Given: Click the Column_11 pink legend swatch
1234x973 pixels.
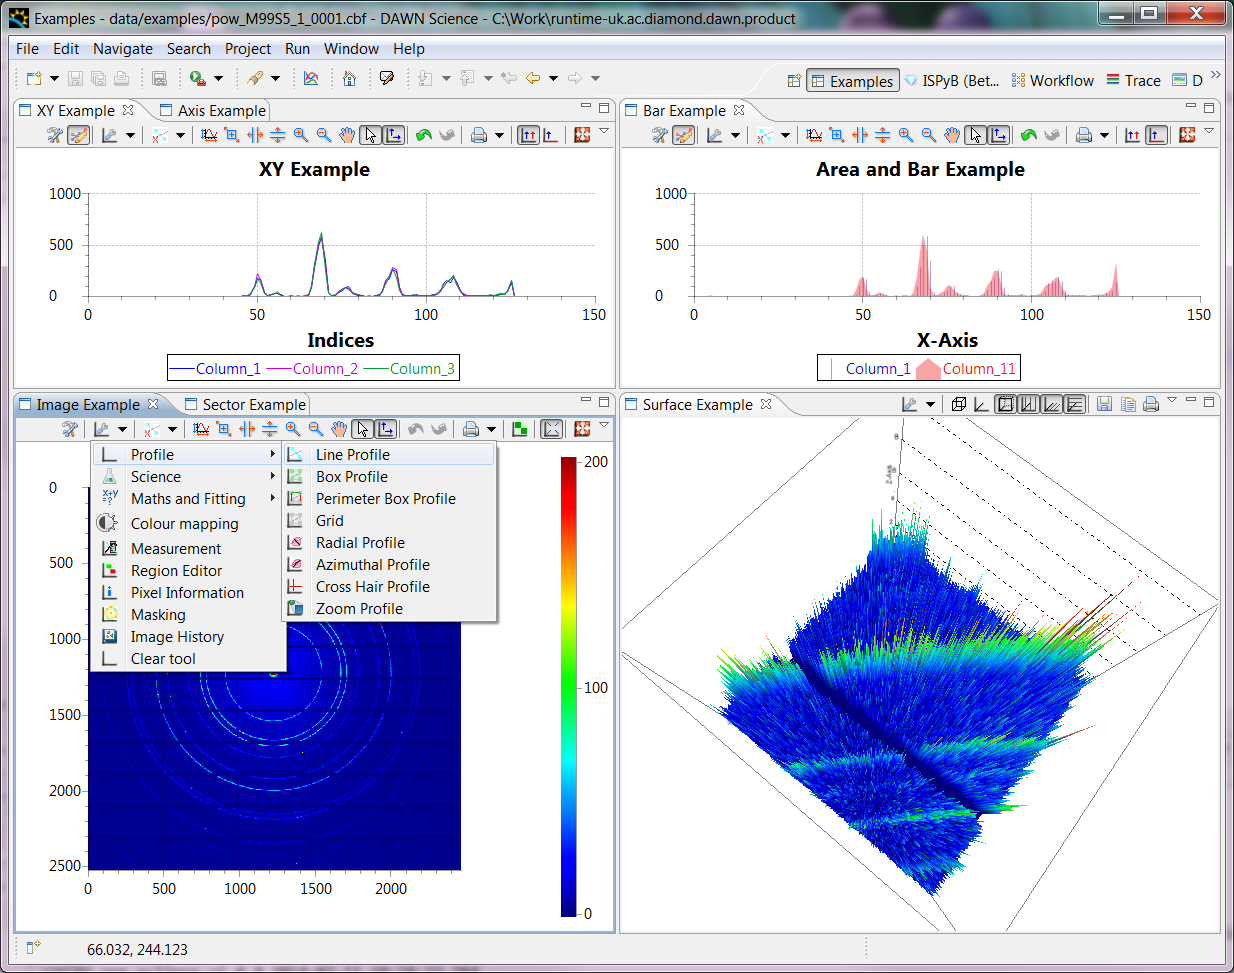Looking at the screenshot, I should pyautogui.click(x=928, y=369).
